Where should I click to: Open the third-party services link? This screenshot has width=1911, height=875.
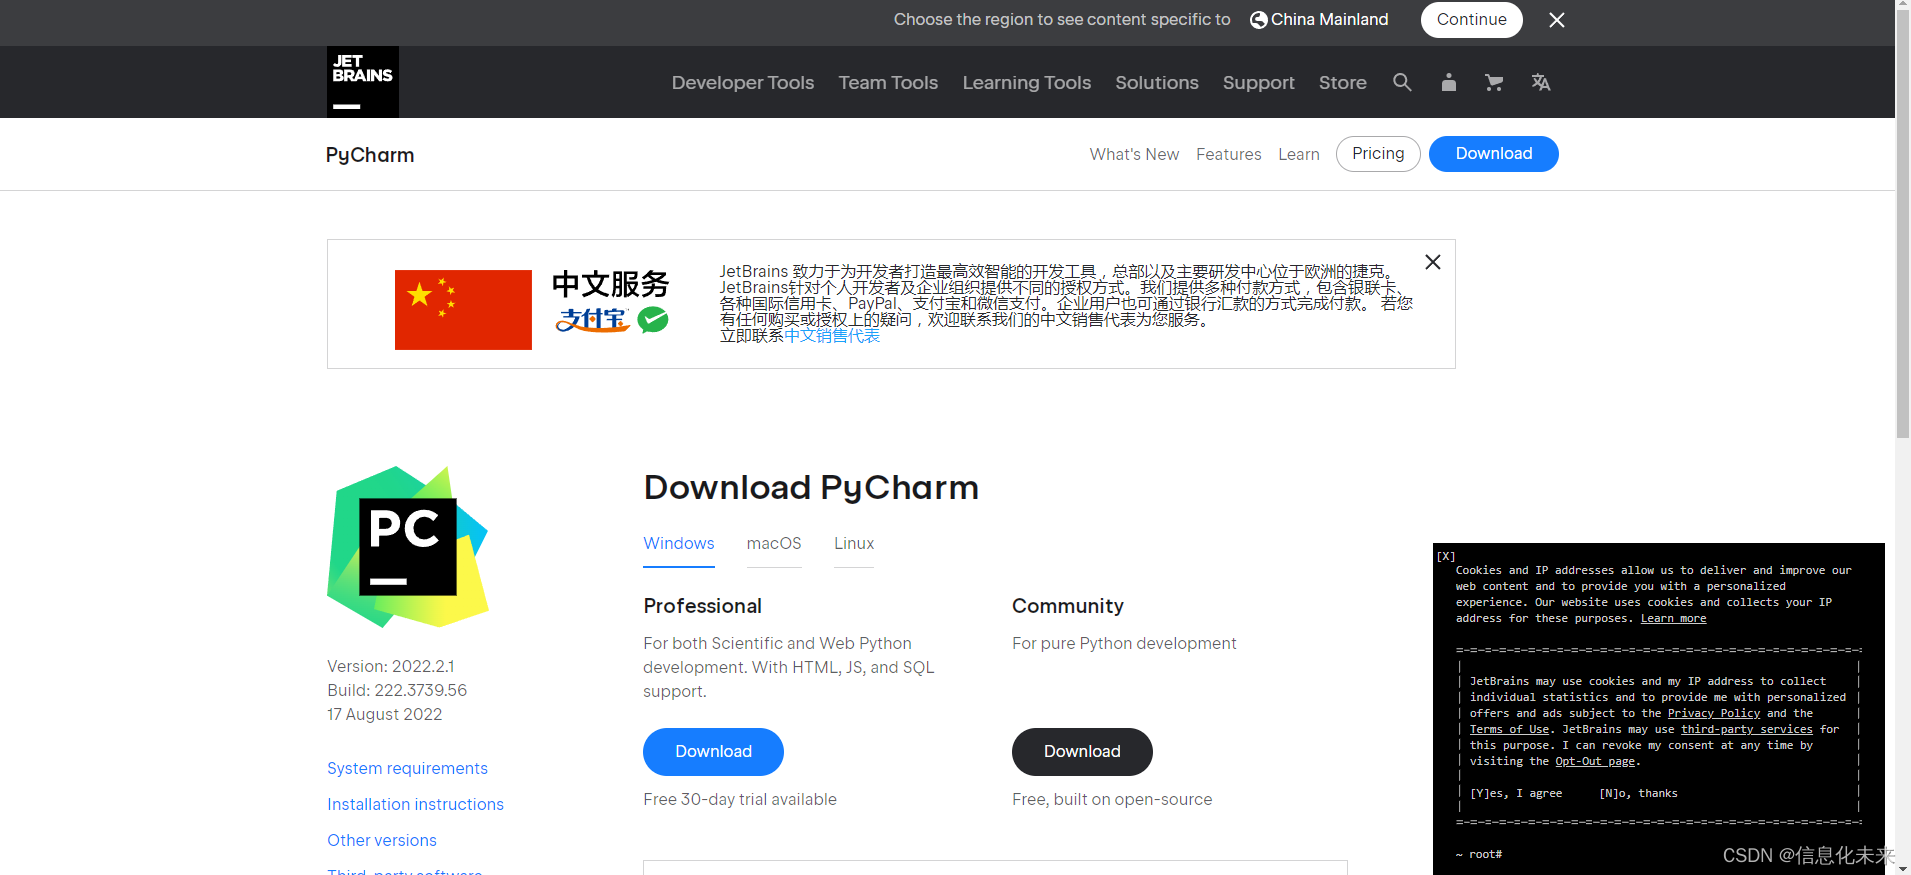tap(1747, 729)
